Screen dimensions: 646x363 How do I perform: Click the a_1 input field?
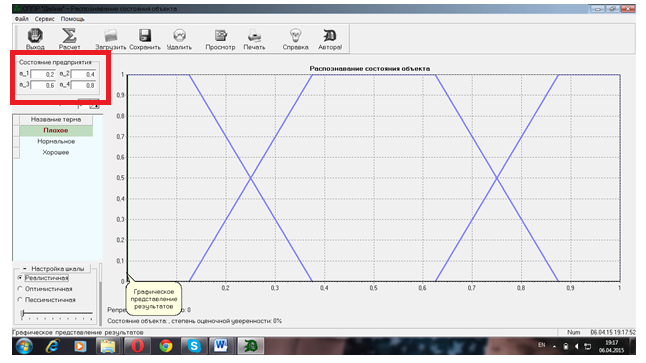43,74
